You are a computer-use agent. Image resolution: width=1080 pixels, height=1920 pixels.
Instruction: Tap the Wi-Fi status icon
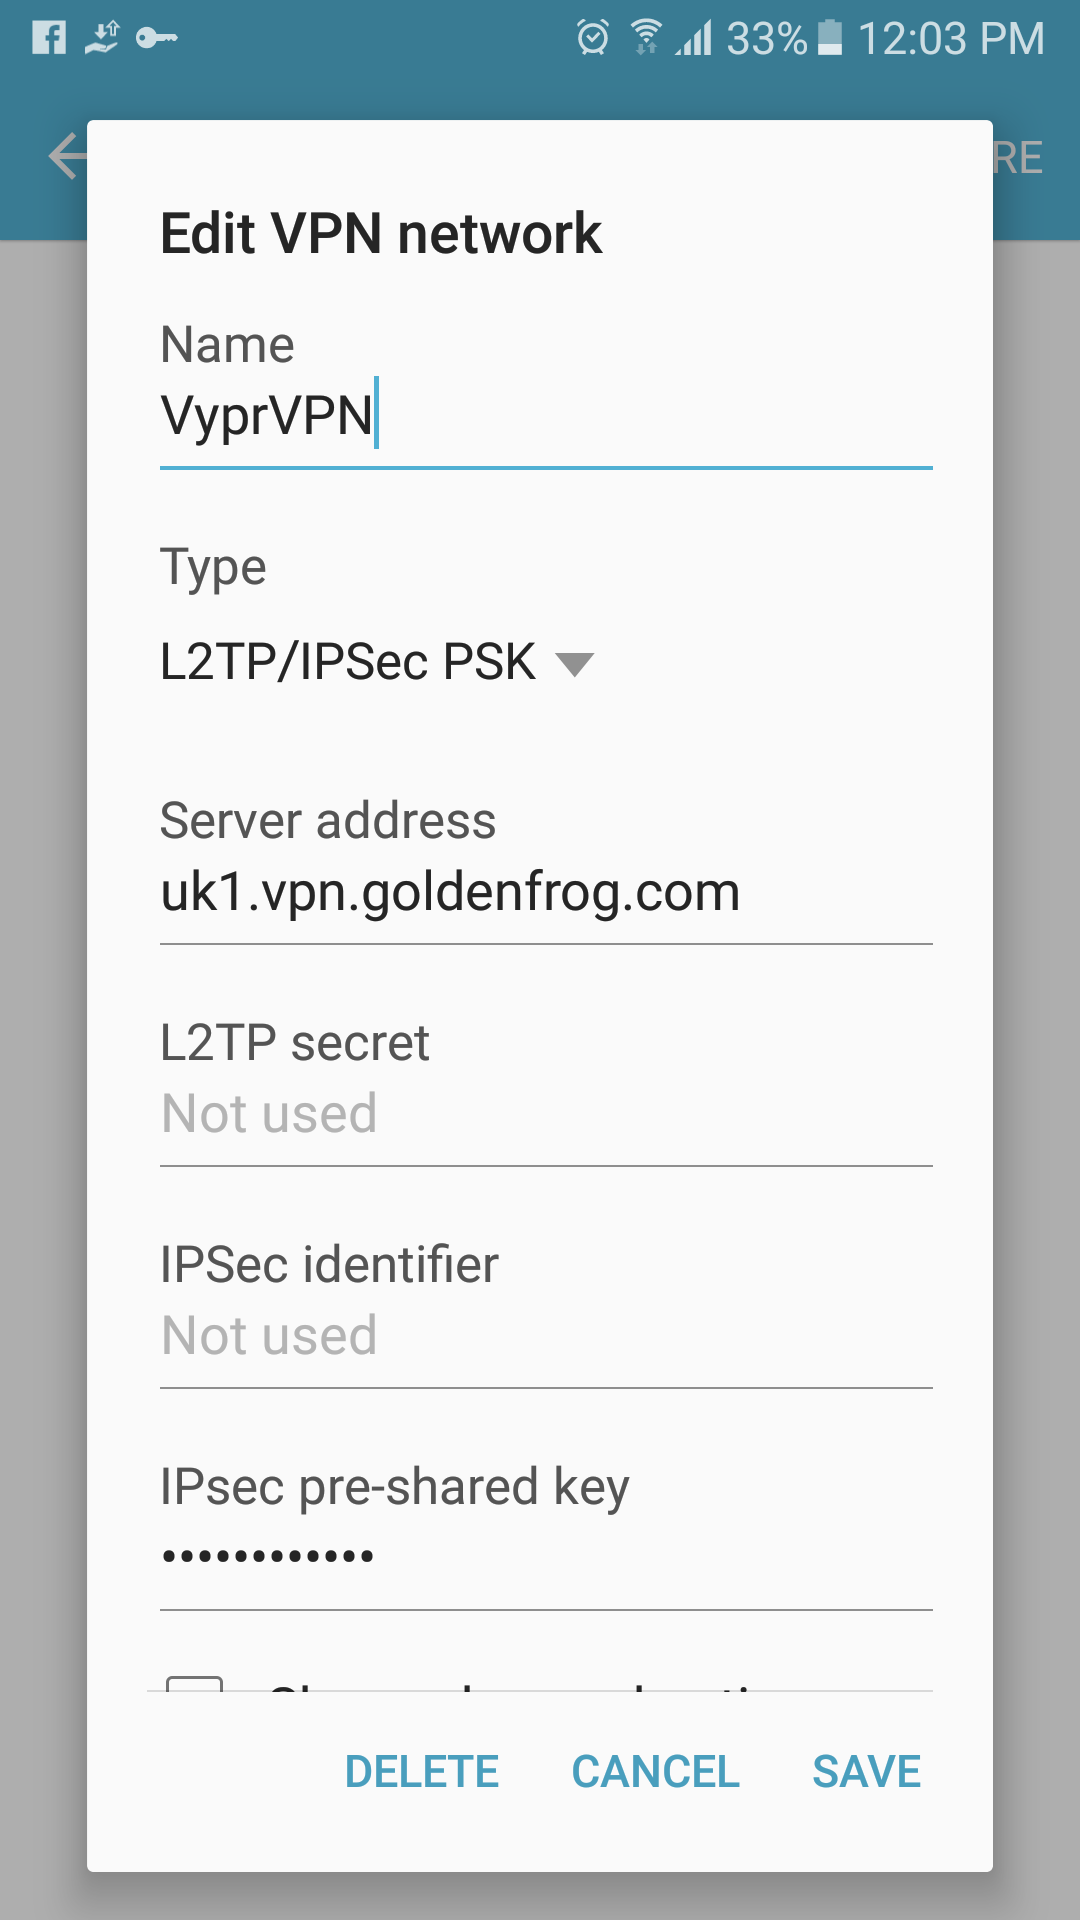[646, 38]
